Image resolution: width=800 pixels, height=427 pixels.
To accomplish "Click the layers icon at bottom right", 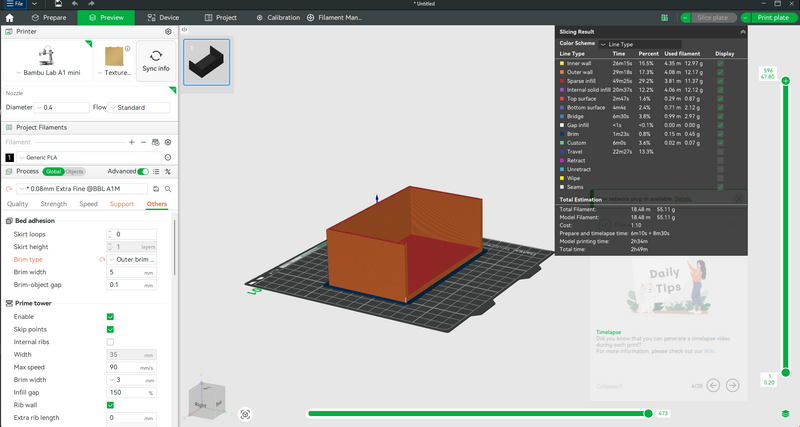I will [786, 413].
